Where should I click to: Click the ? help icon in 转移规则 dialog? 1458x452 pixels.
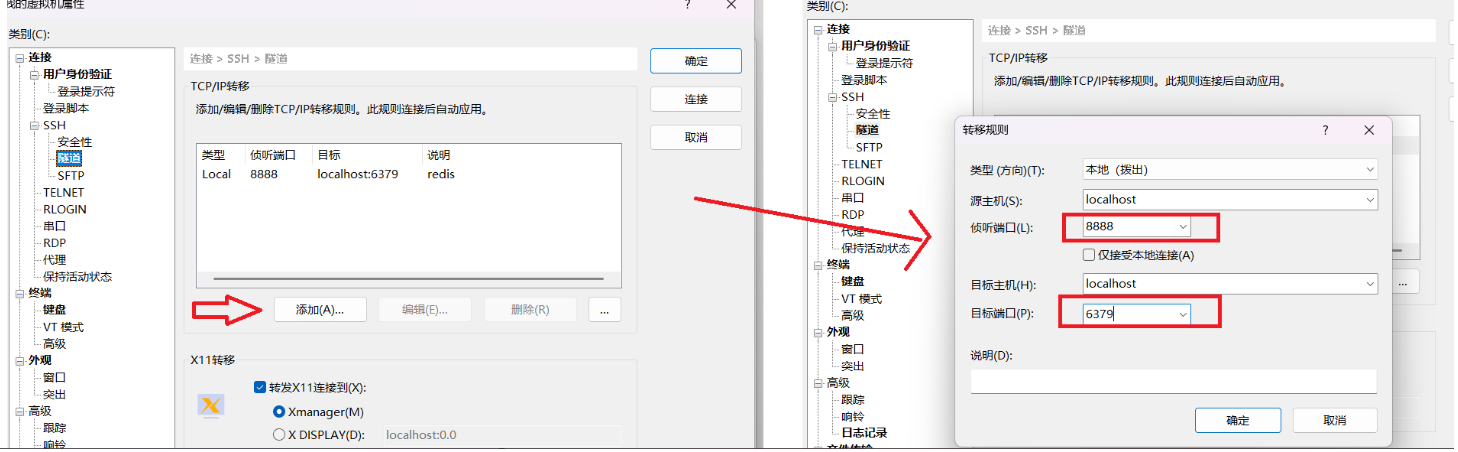click(1325, 131)
